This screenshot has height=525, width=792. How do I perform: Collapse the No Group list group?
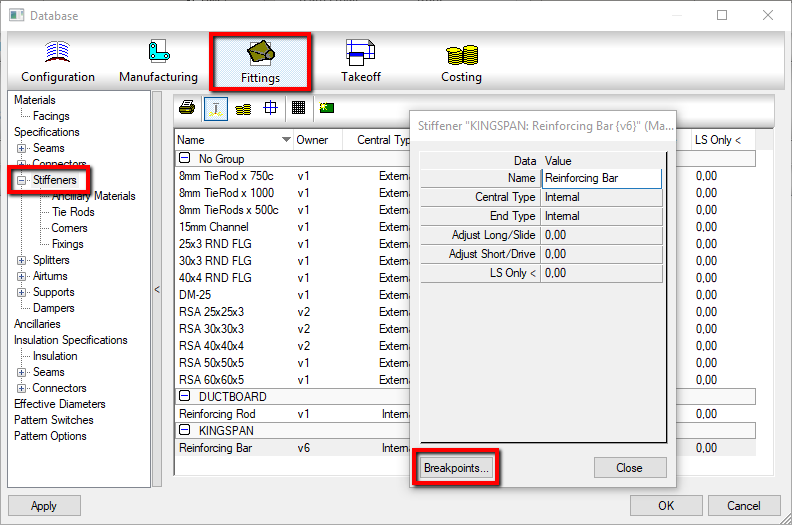[185, 158]
